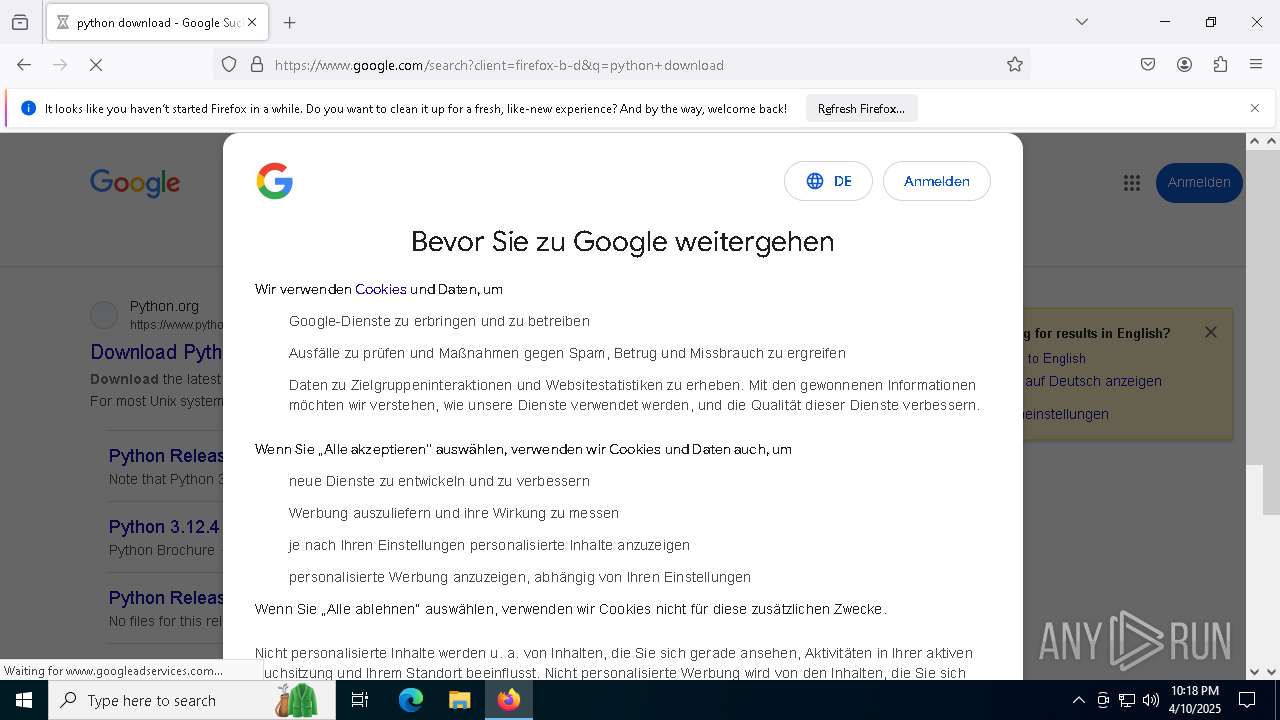Screen dimensions: 1280x720
Task: Click the network tray icon
Action: coord(1127,700)
